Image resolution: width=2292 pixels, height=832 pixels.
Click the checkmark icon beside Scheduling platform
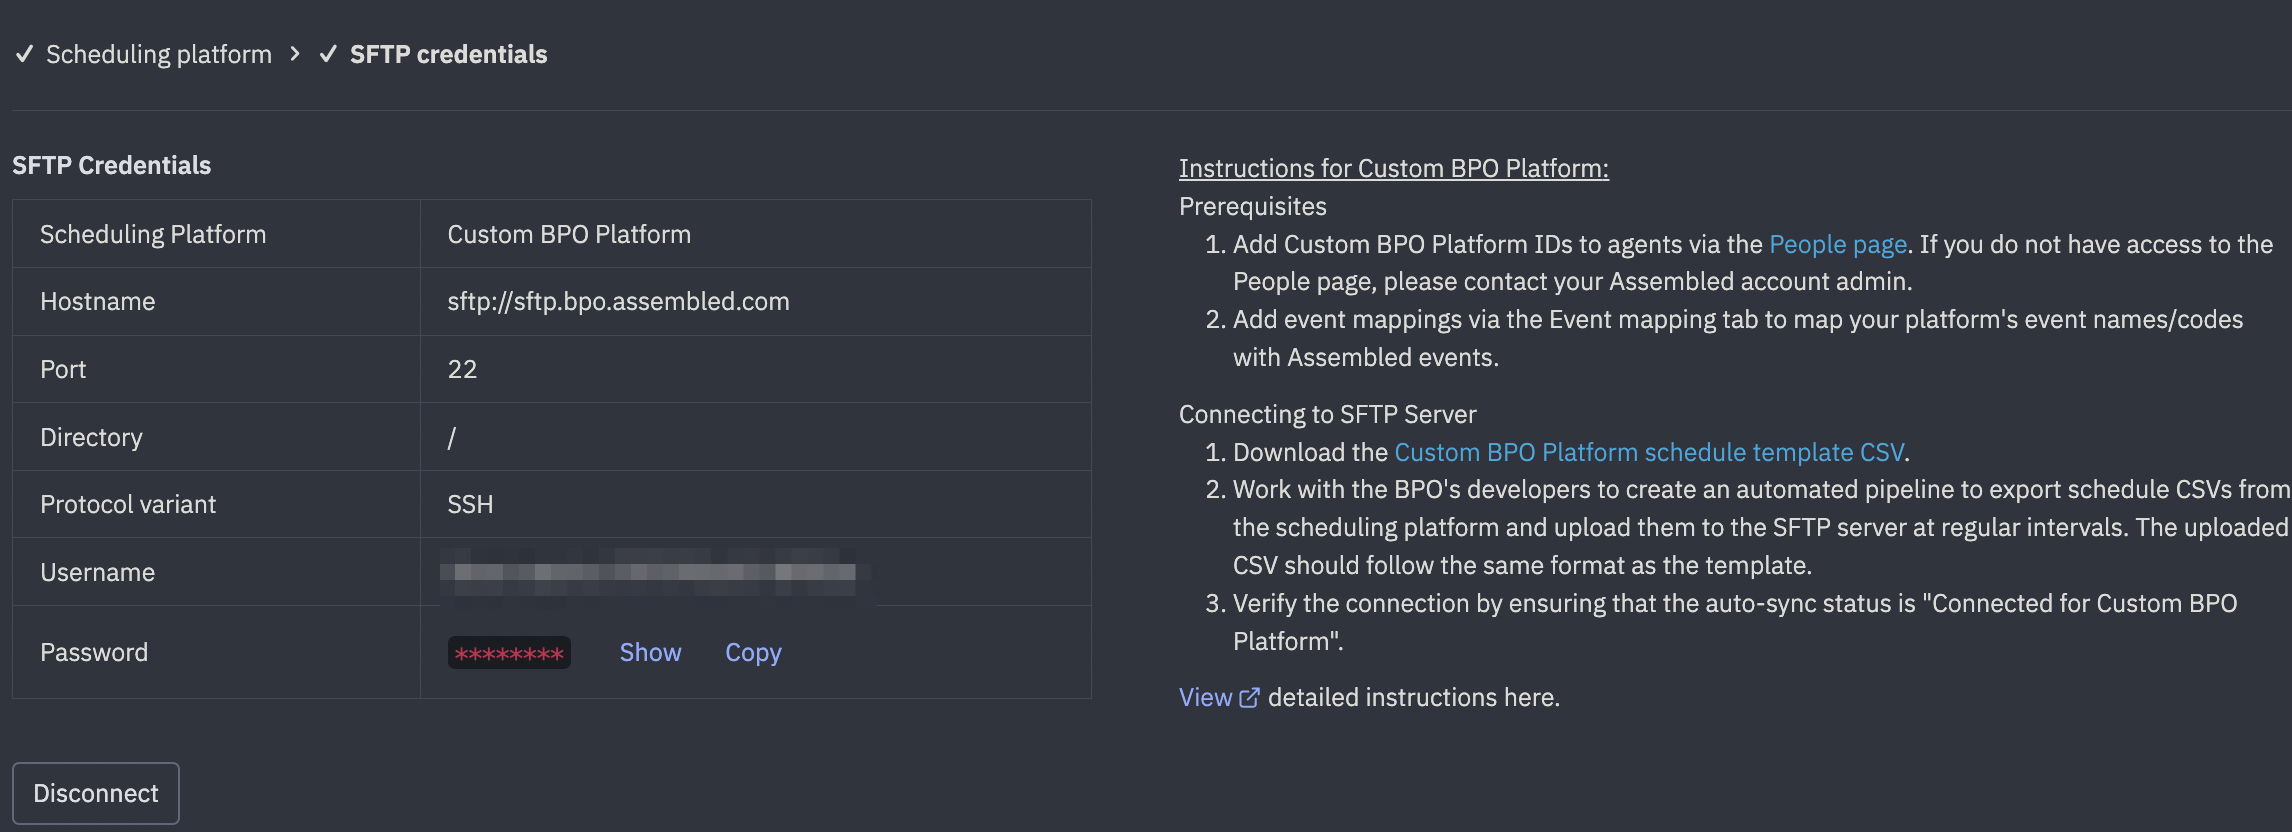24,54
